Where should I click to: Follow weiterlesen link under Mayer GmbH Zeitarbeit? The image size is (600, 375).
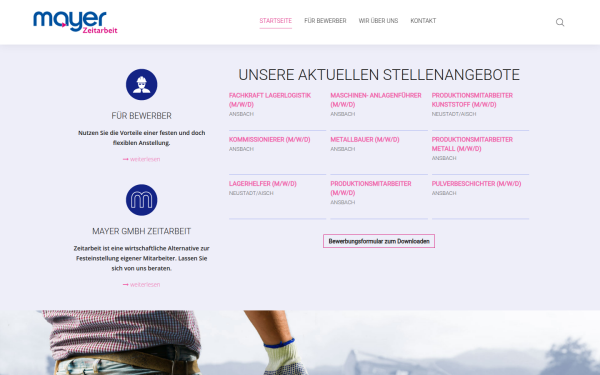point(142,285)
